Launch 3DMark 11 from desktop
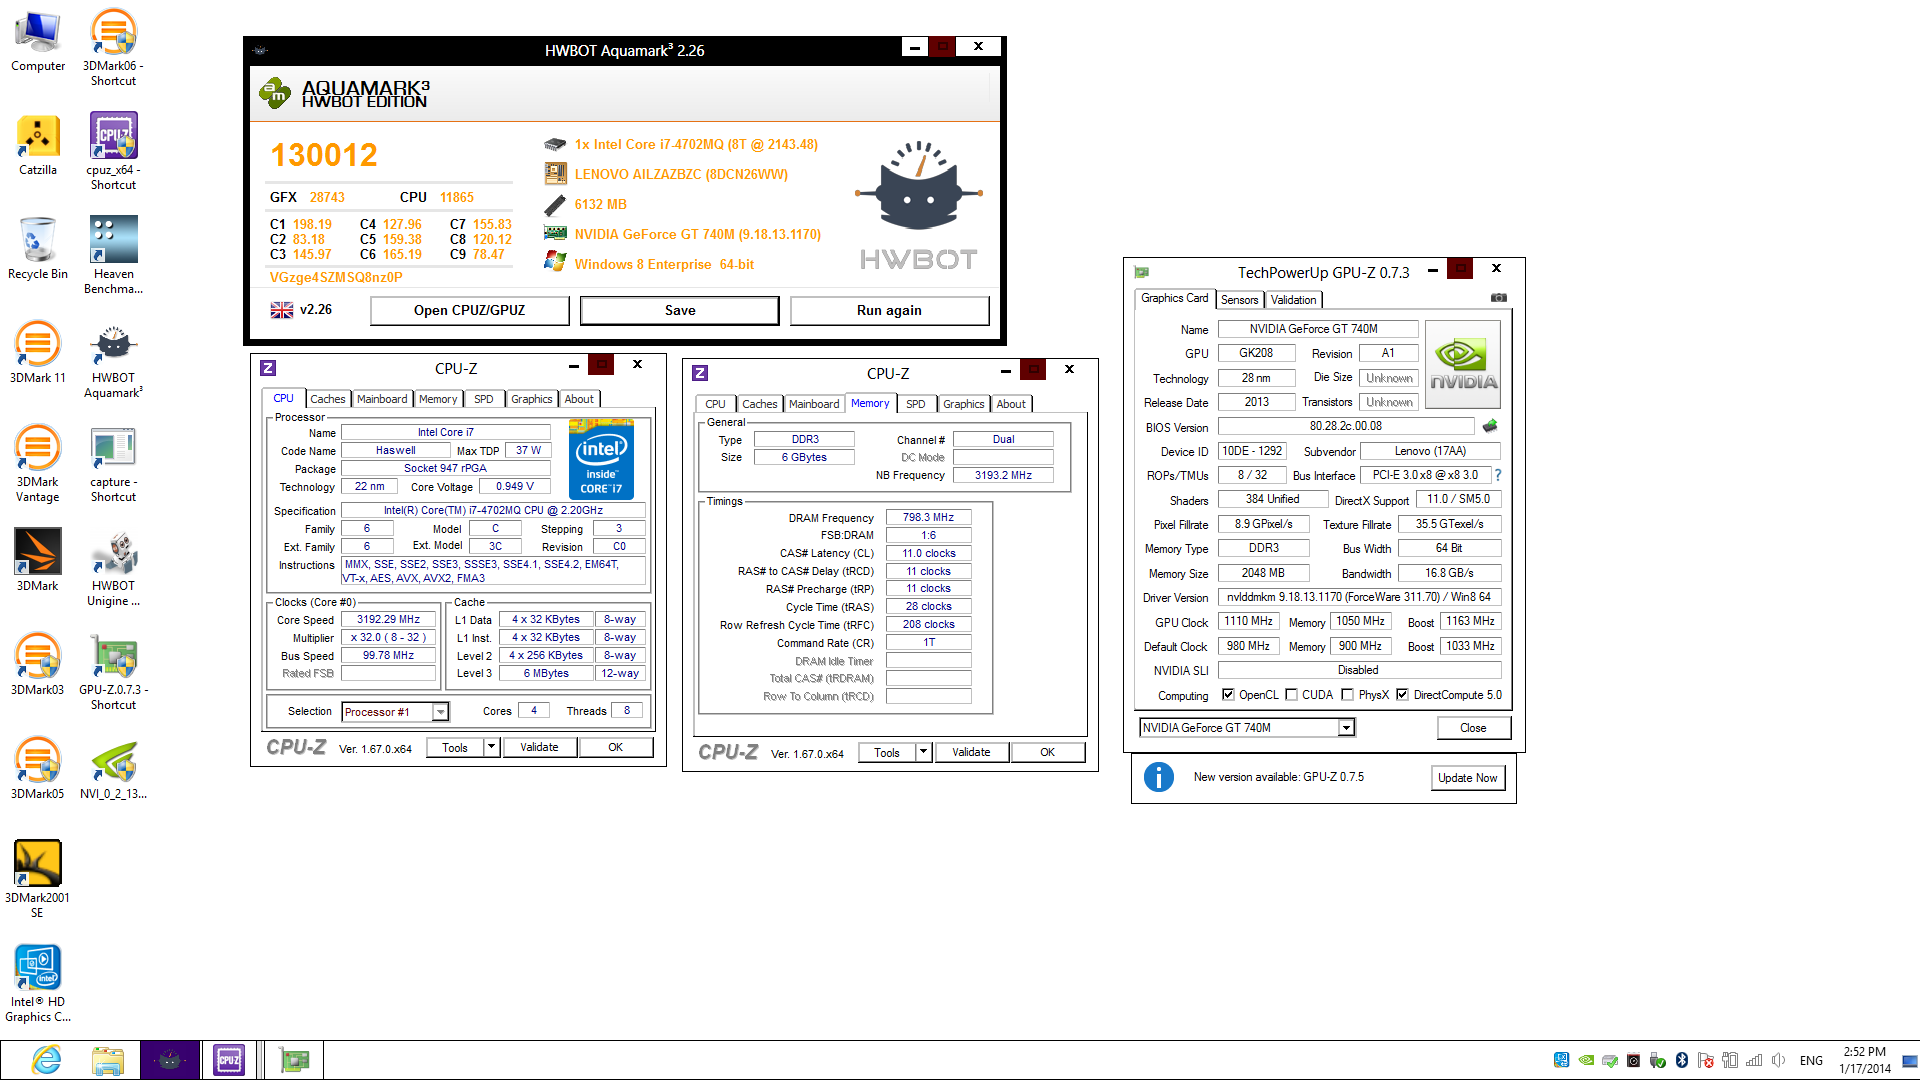Image resolution: width=1920 pixels, height=1080 pixels. pos(38,353)
